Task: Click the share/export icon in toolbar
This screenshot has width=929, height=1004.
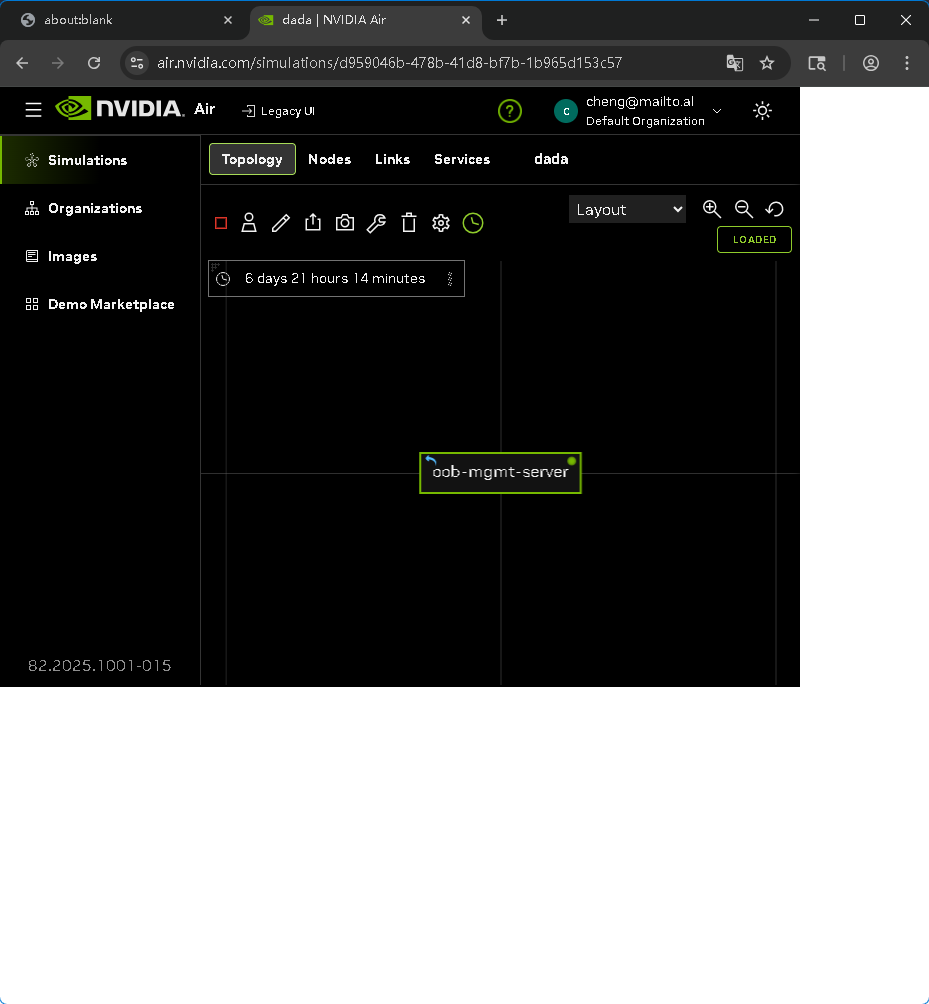Action: tap(313, 223)
